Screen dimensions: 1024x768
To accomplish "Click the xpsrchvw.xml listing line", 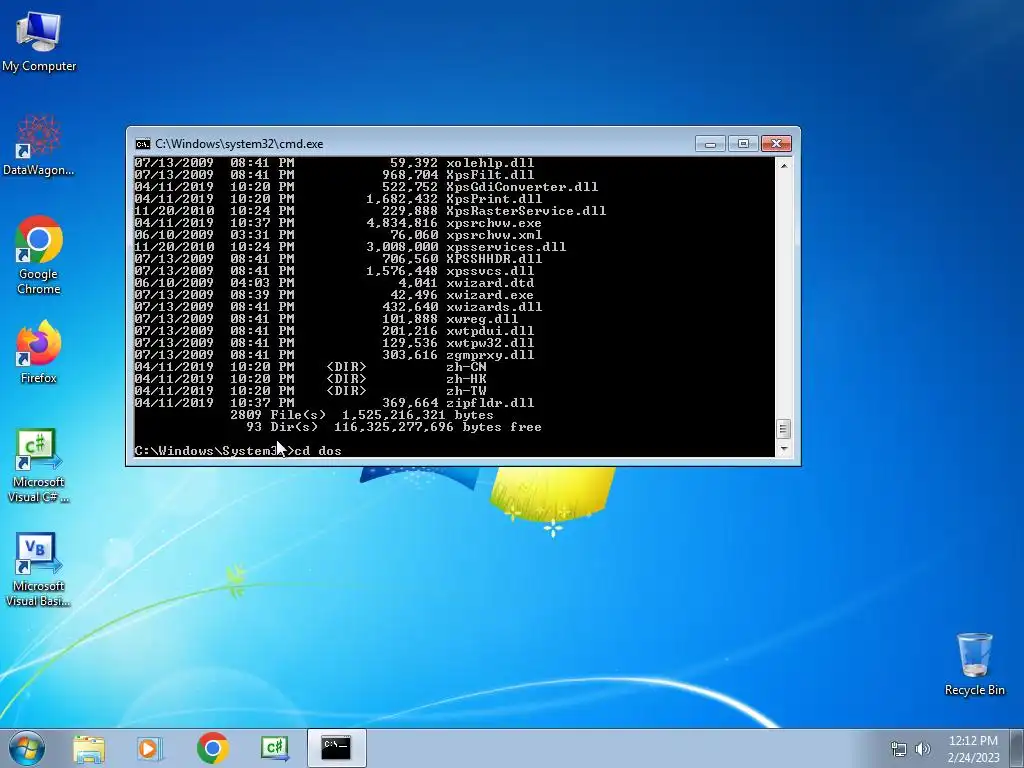I will tap(338, 234).
